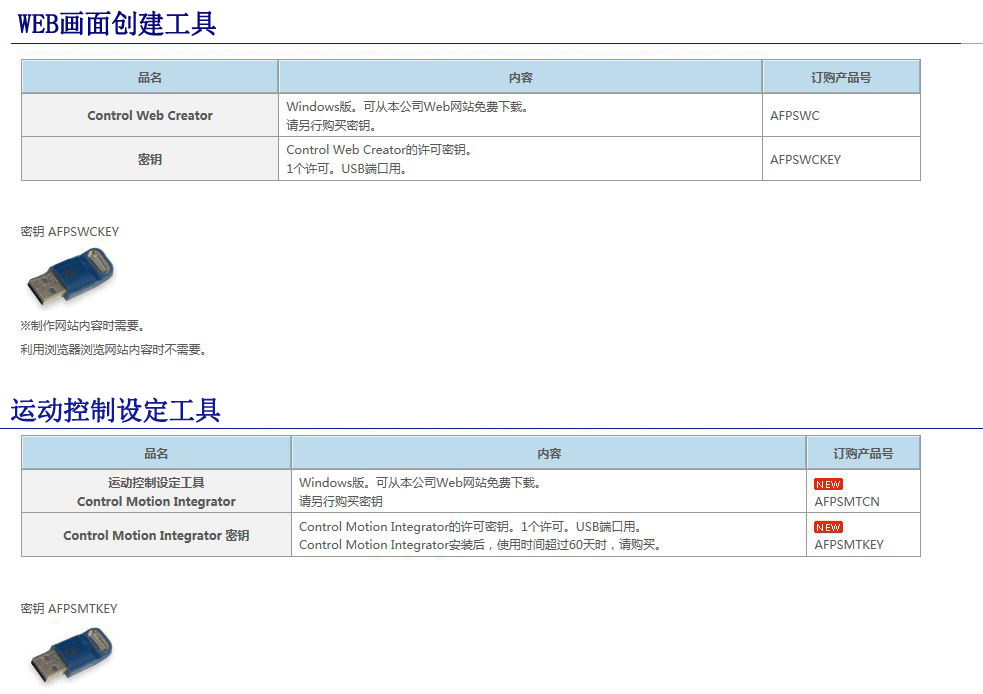Click the WEB画面创建工具 section heading
Viewport: 983px width, 694px height.
(x=117, y=24)
